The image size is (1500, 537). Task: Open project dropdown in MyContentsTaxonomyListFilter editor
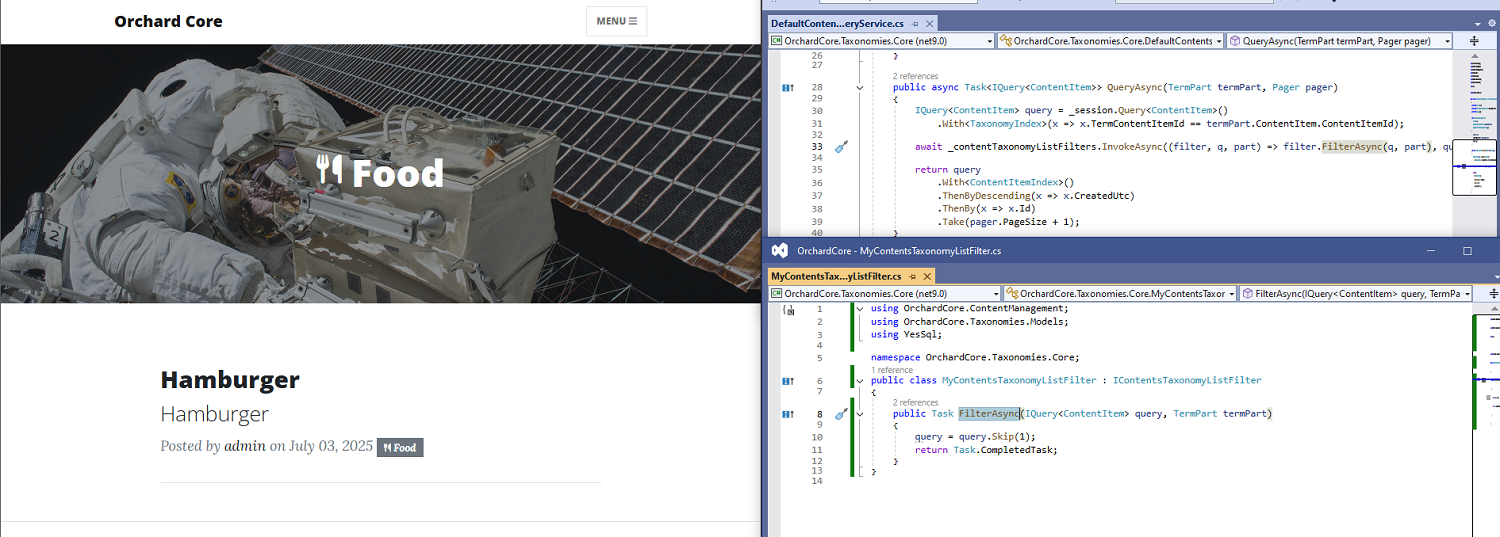(x=884, y=294)
